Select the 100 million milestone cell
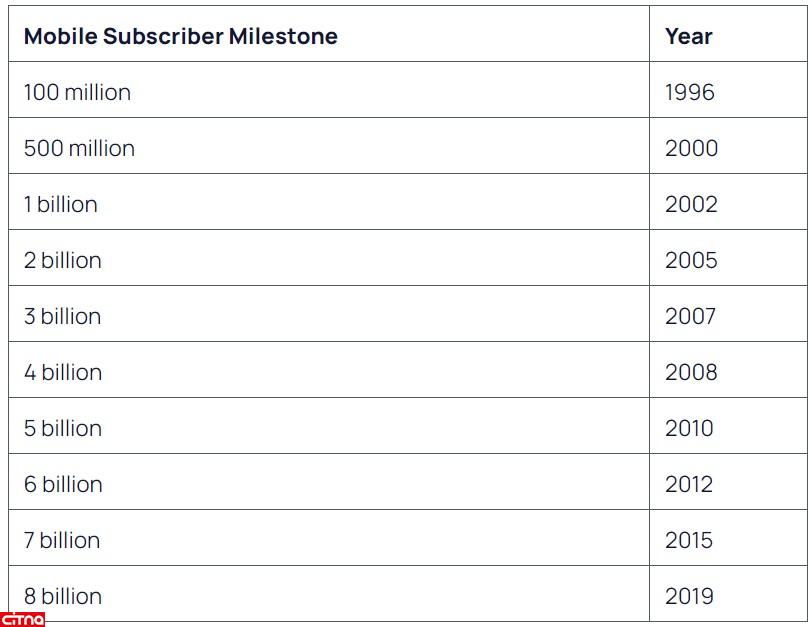This screenshot has width=812, height=627. (78, 93)
